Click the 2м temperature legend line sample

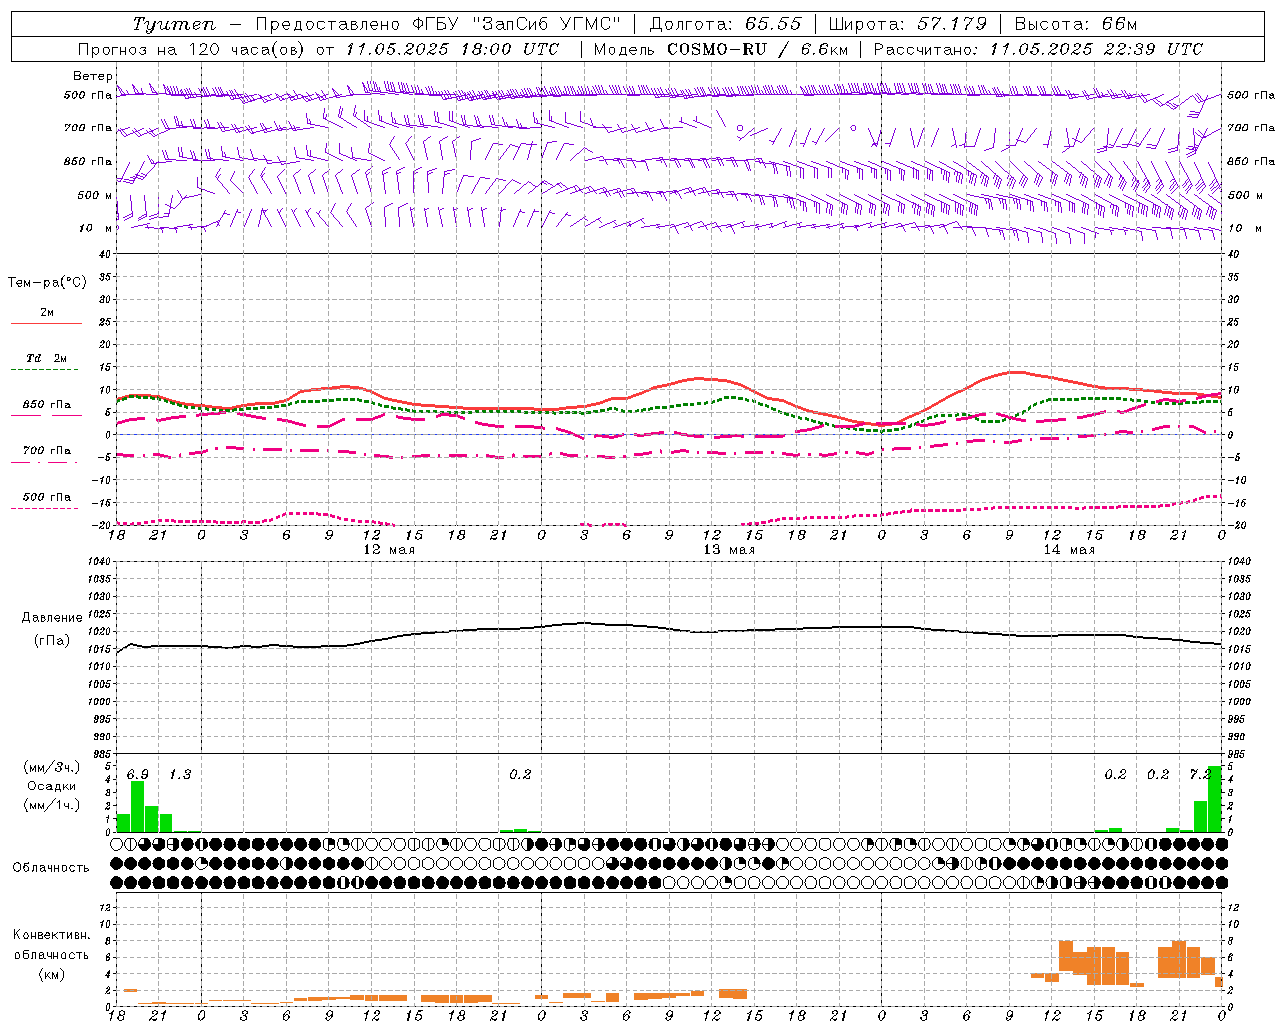pos(46,324)
